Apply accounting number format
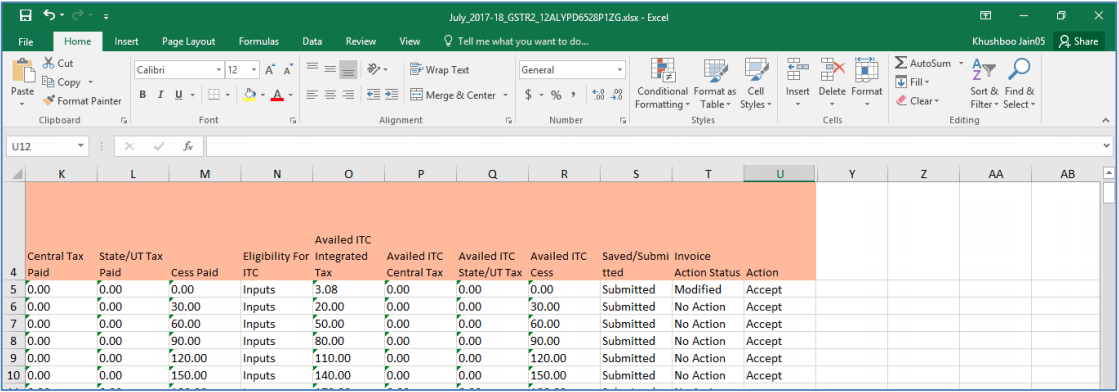Image resolution: width=1119 pixels, height=392 pixels. pos(528,95)
